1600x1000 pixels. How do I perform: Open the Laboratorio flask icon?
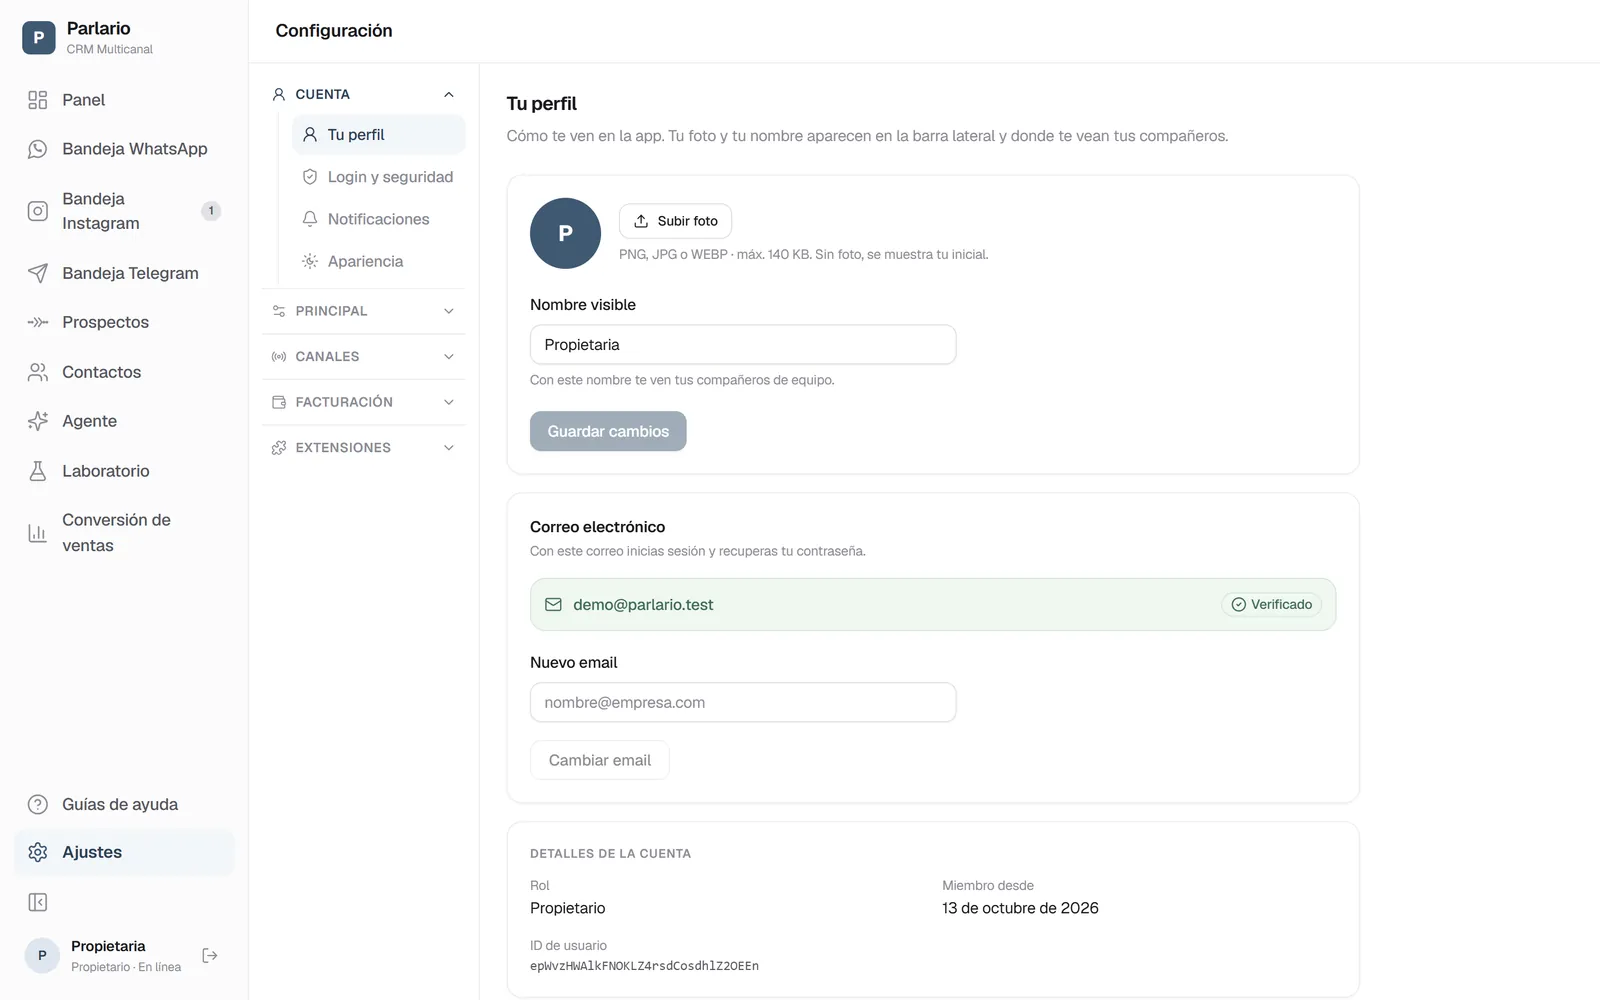(38, 471)
